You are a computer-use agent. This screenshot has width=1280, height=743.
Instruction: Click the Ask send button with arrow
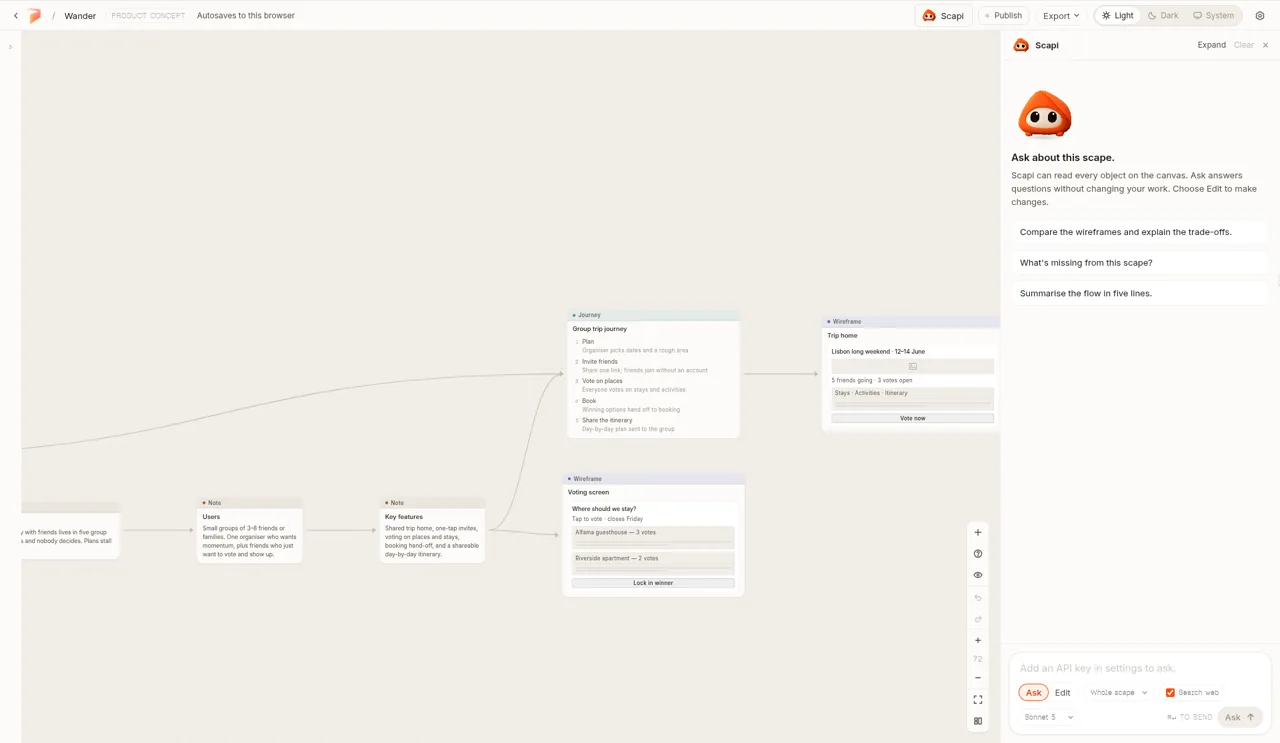(1240, 717)
